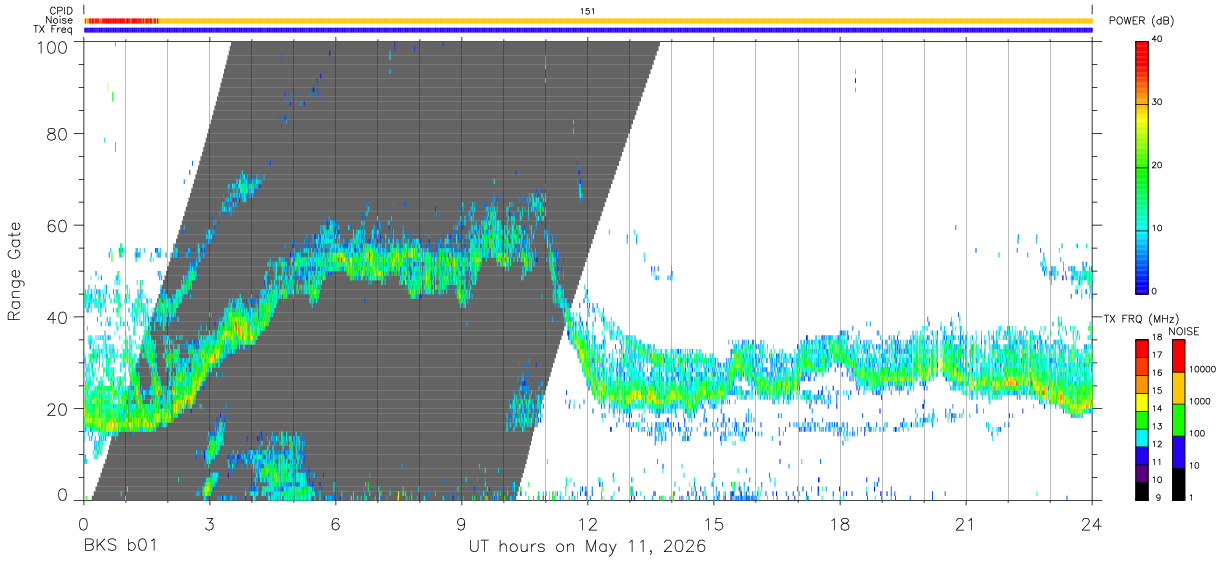Viewport: 1228px width, 567px height.
Task: Select the 1000 noise legend value
Action: tap(1201, 401)
